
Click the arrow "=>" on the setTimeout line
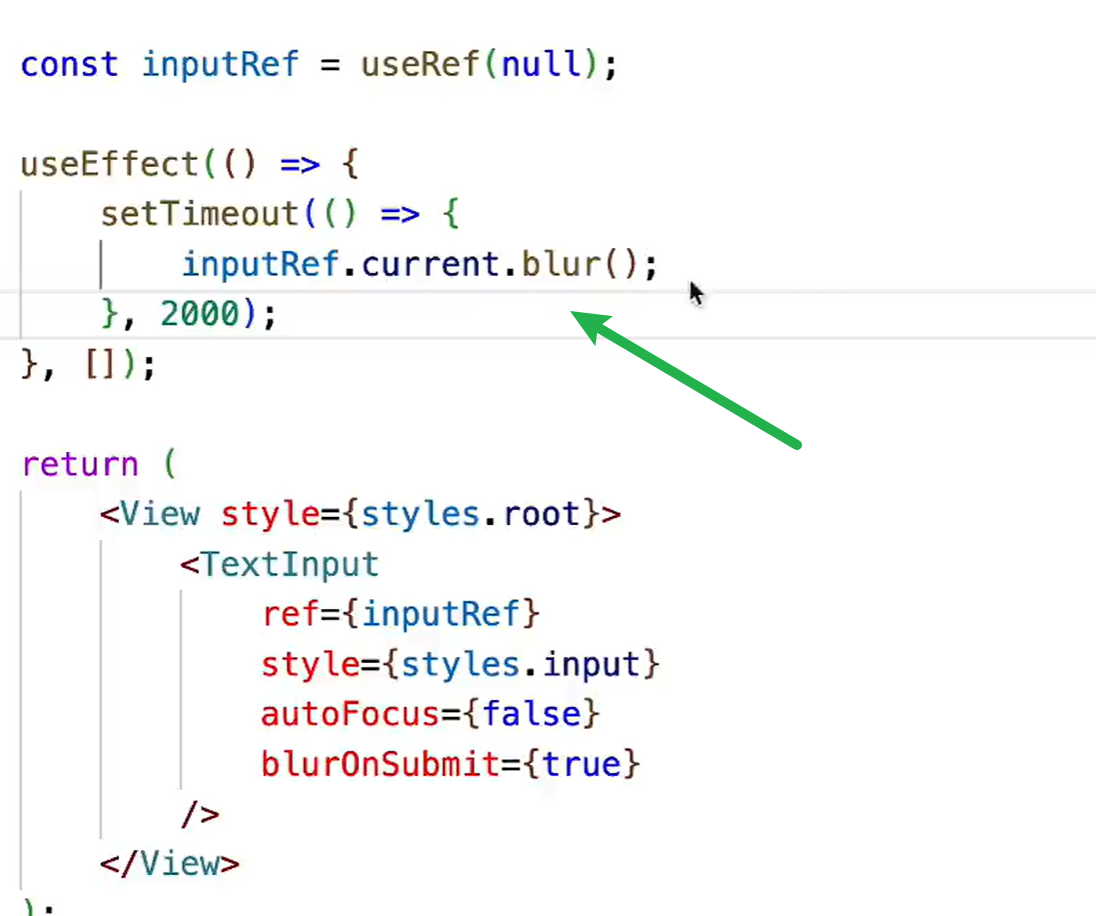point(401,215)
